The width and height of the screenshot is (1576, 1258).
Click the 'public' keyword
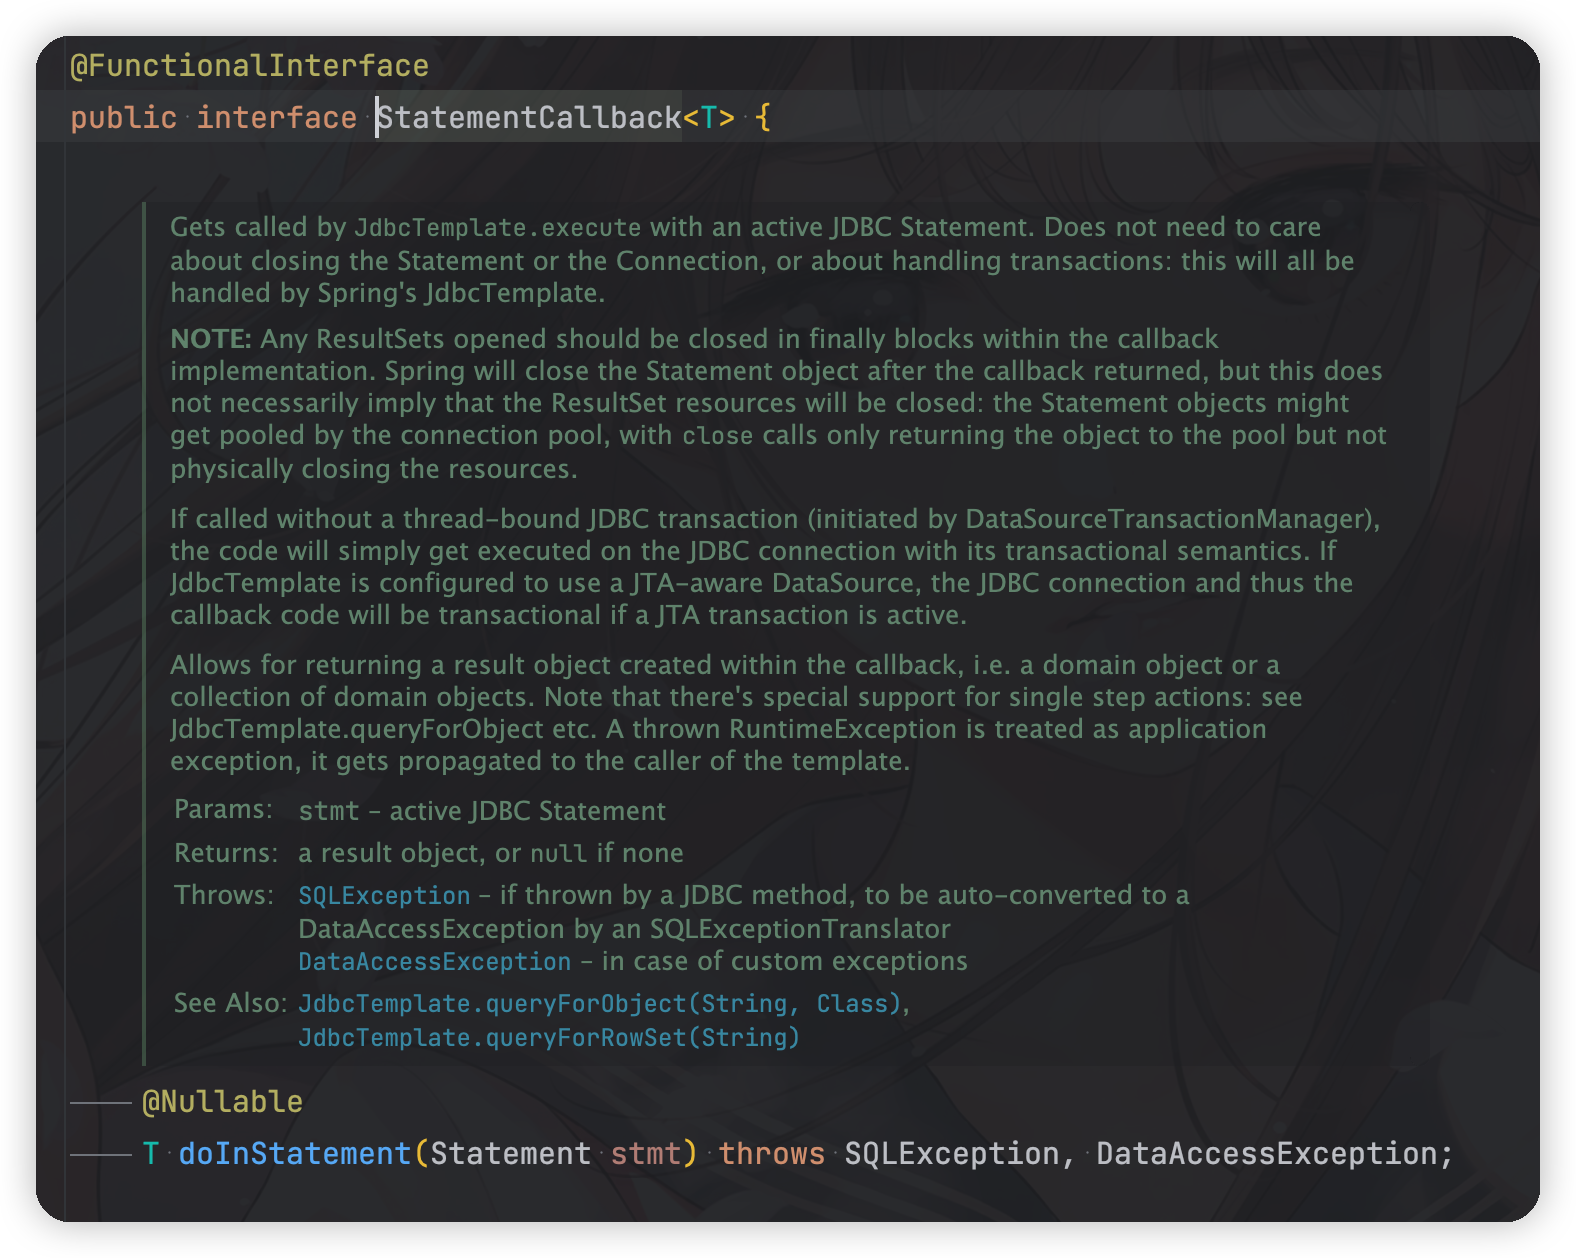123,118
